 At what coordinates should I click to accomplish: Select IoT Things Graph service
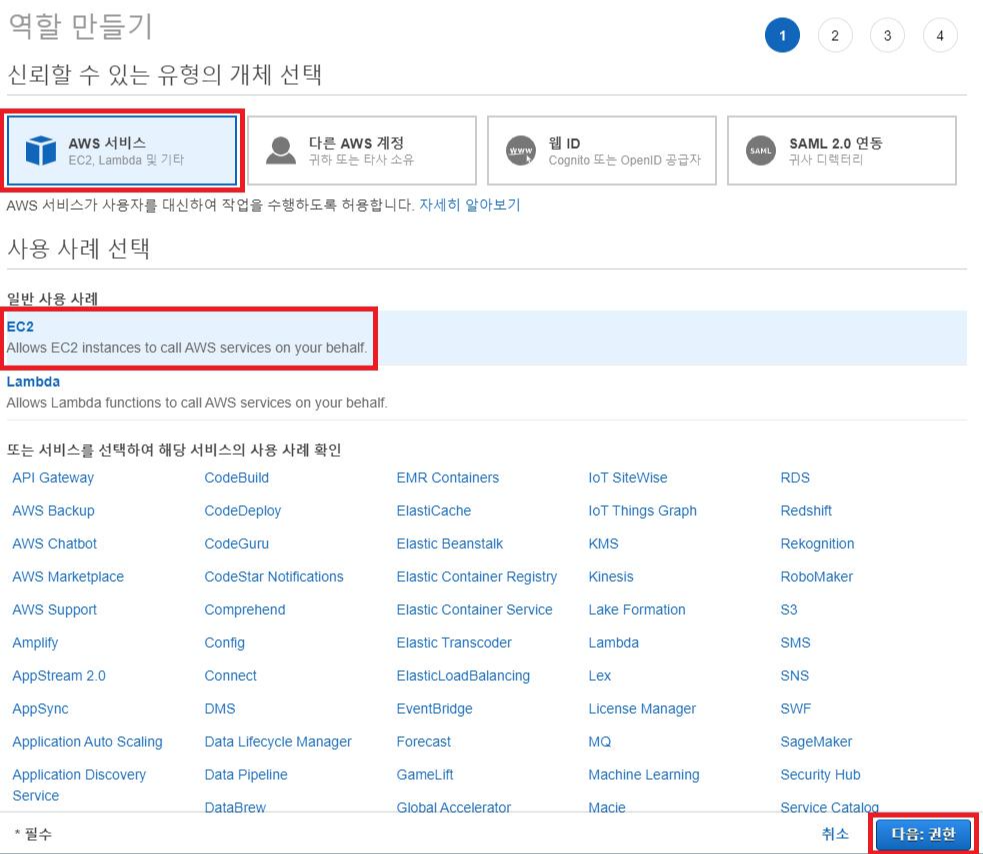(x=642, y=510)
